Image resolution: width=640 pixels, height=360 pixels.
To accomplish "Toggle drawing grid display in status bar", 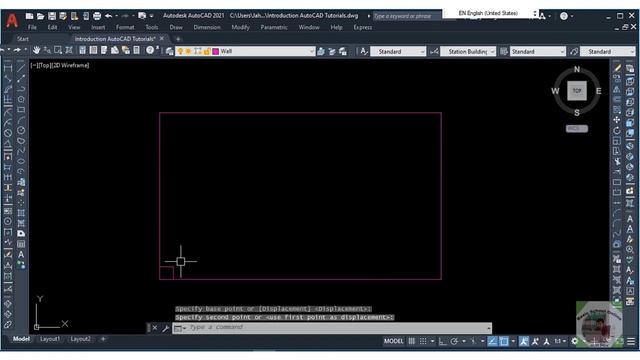I will tap(412, 341).
